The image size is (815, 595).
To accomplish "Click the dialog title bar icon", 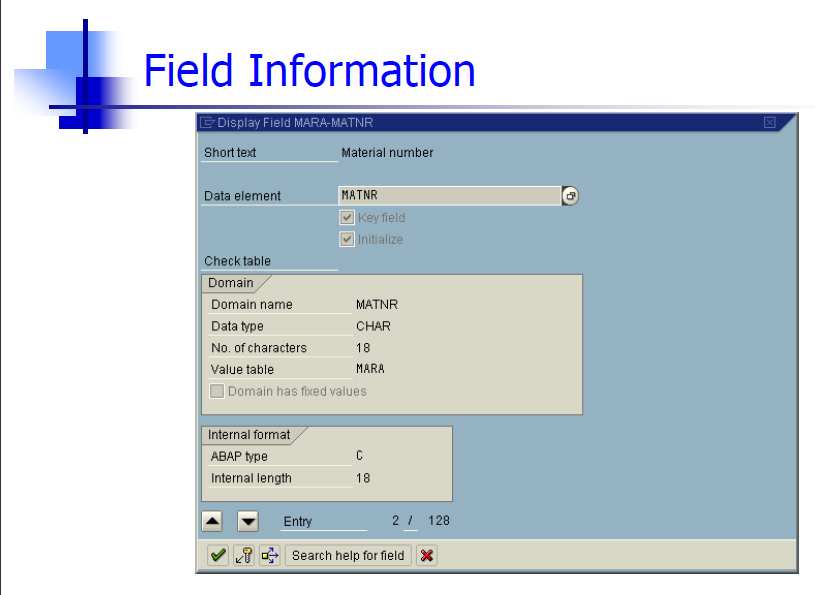I will [x=207, y=123].
